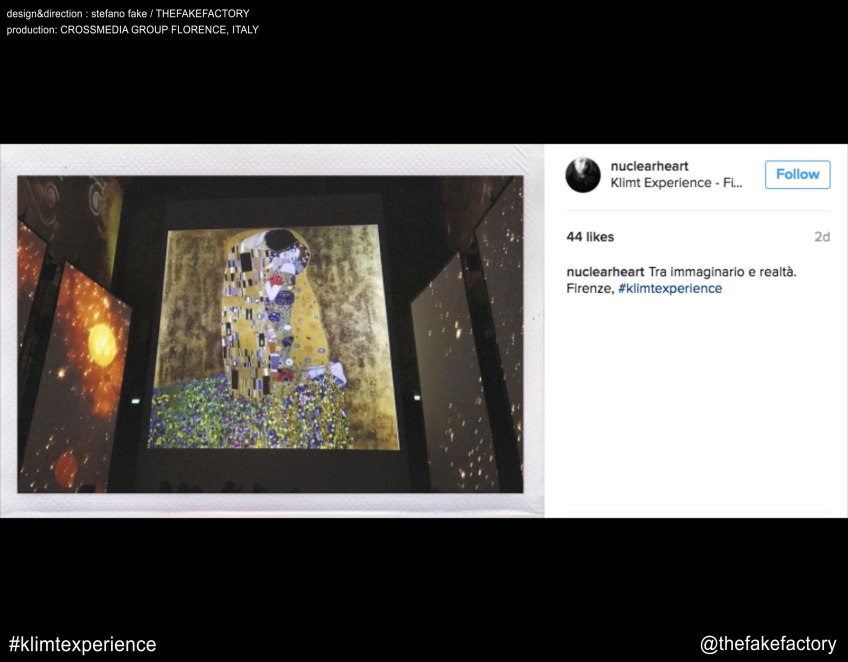848x662 pixels.
Task: View the 44 likes list
Action: [590, 237]
